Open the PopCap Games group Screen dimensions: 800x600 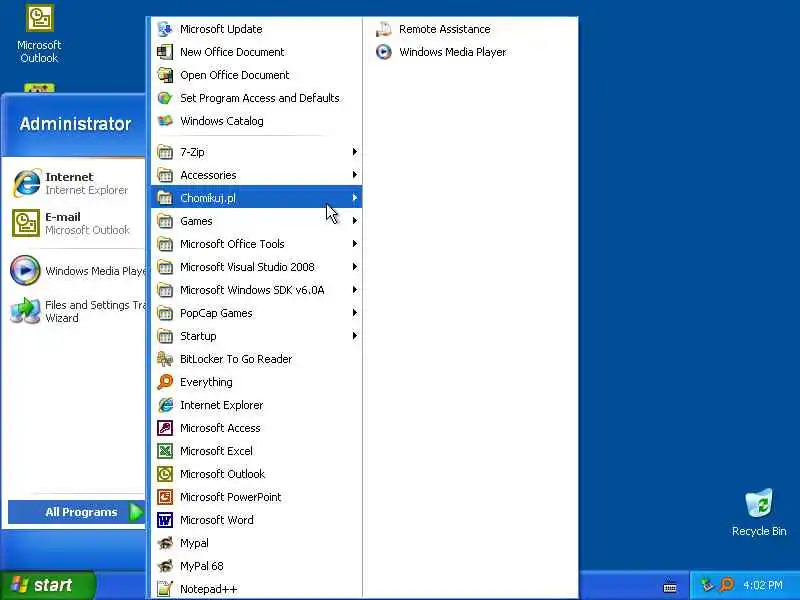[257, 313]
